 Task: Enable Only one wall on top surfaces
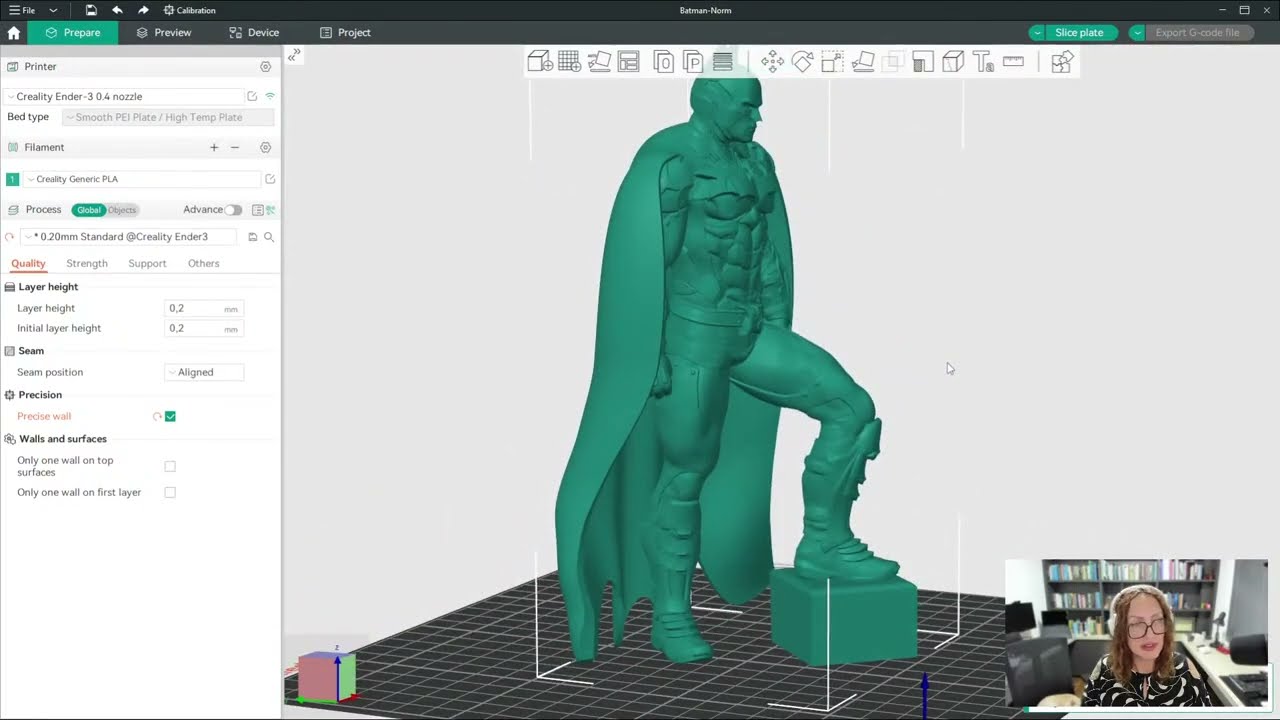pyautogui.click(x=170, y=466)
